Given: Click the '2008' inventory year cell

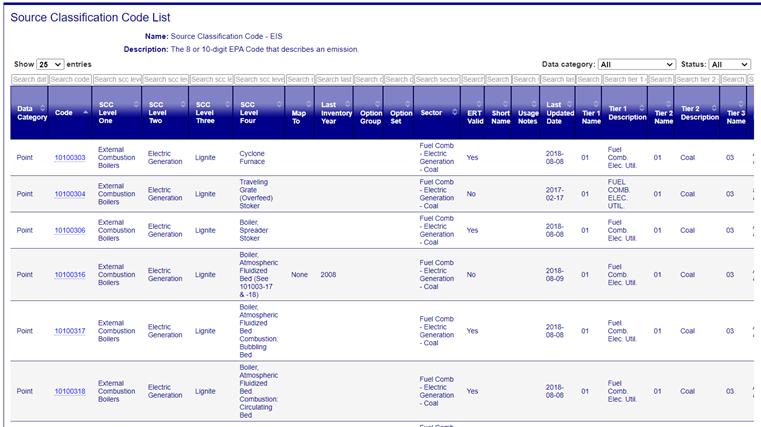Looking at the screenshot, I should click(x=328, y=275).
